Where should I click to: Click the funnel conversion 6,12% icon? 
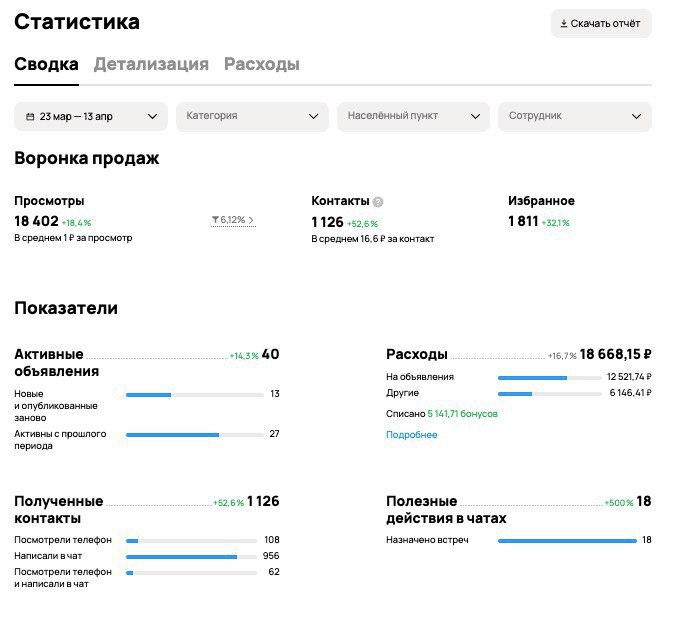215,220
